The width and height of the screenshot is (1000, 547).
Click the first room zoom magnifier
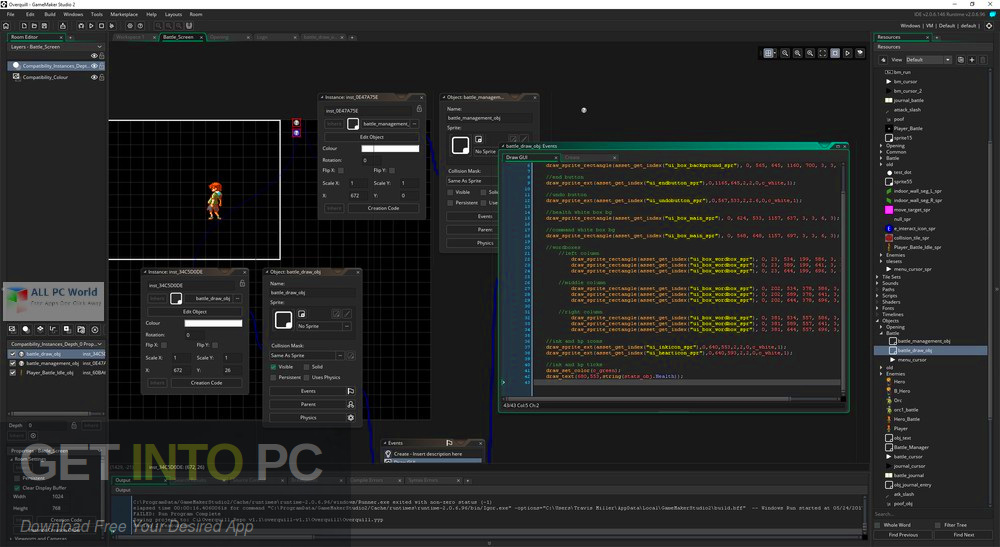coord(785,53)
